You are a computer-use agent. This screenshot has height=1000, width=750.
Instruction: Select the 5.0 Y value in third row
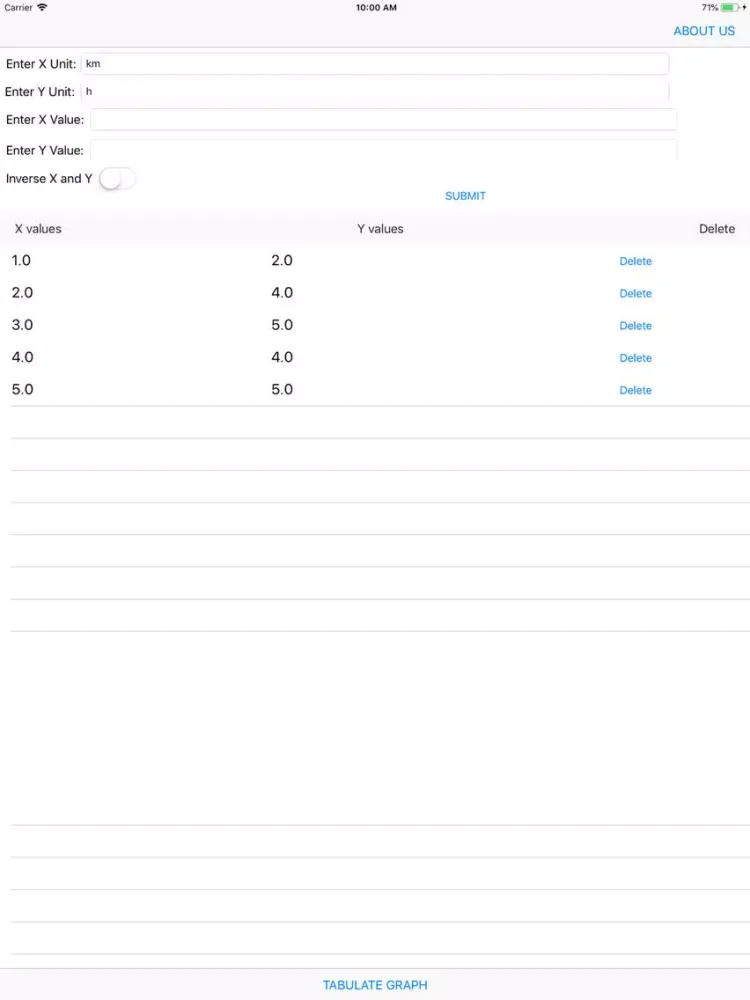click(282, 325)
